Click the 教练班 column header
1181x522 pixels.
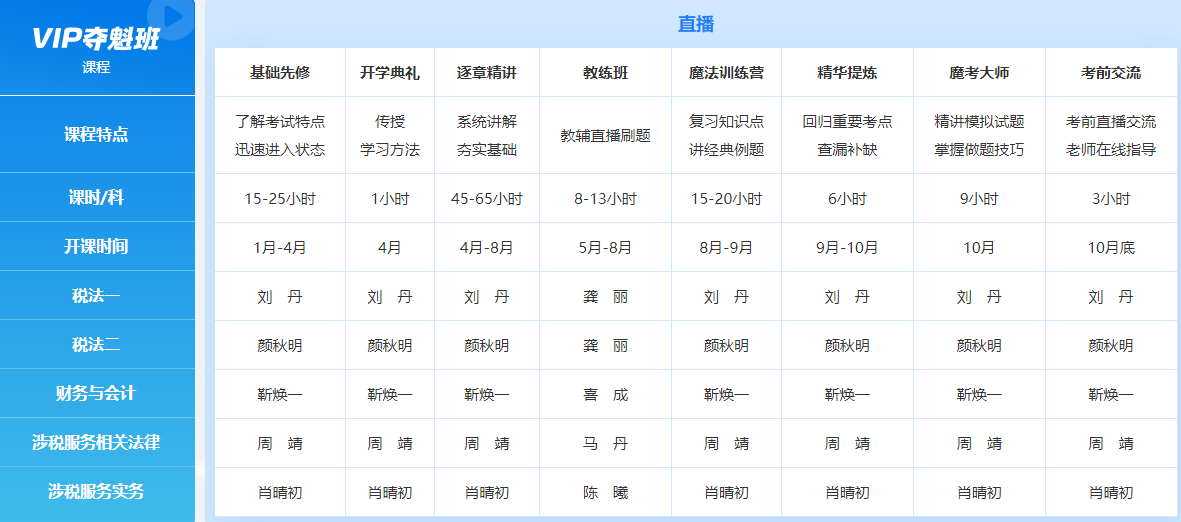click(x=606, y=73)
